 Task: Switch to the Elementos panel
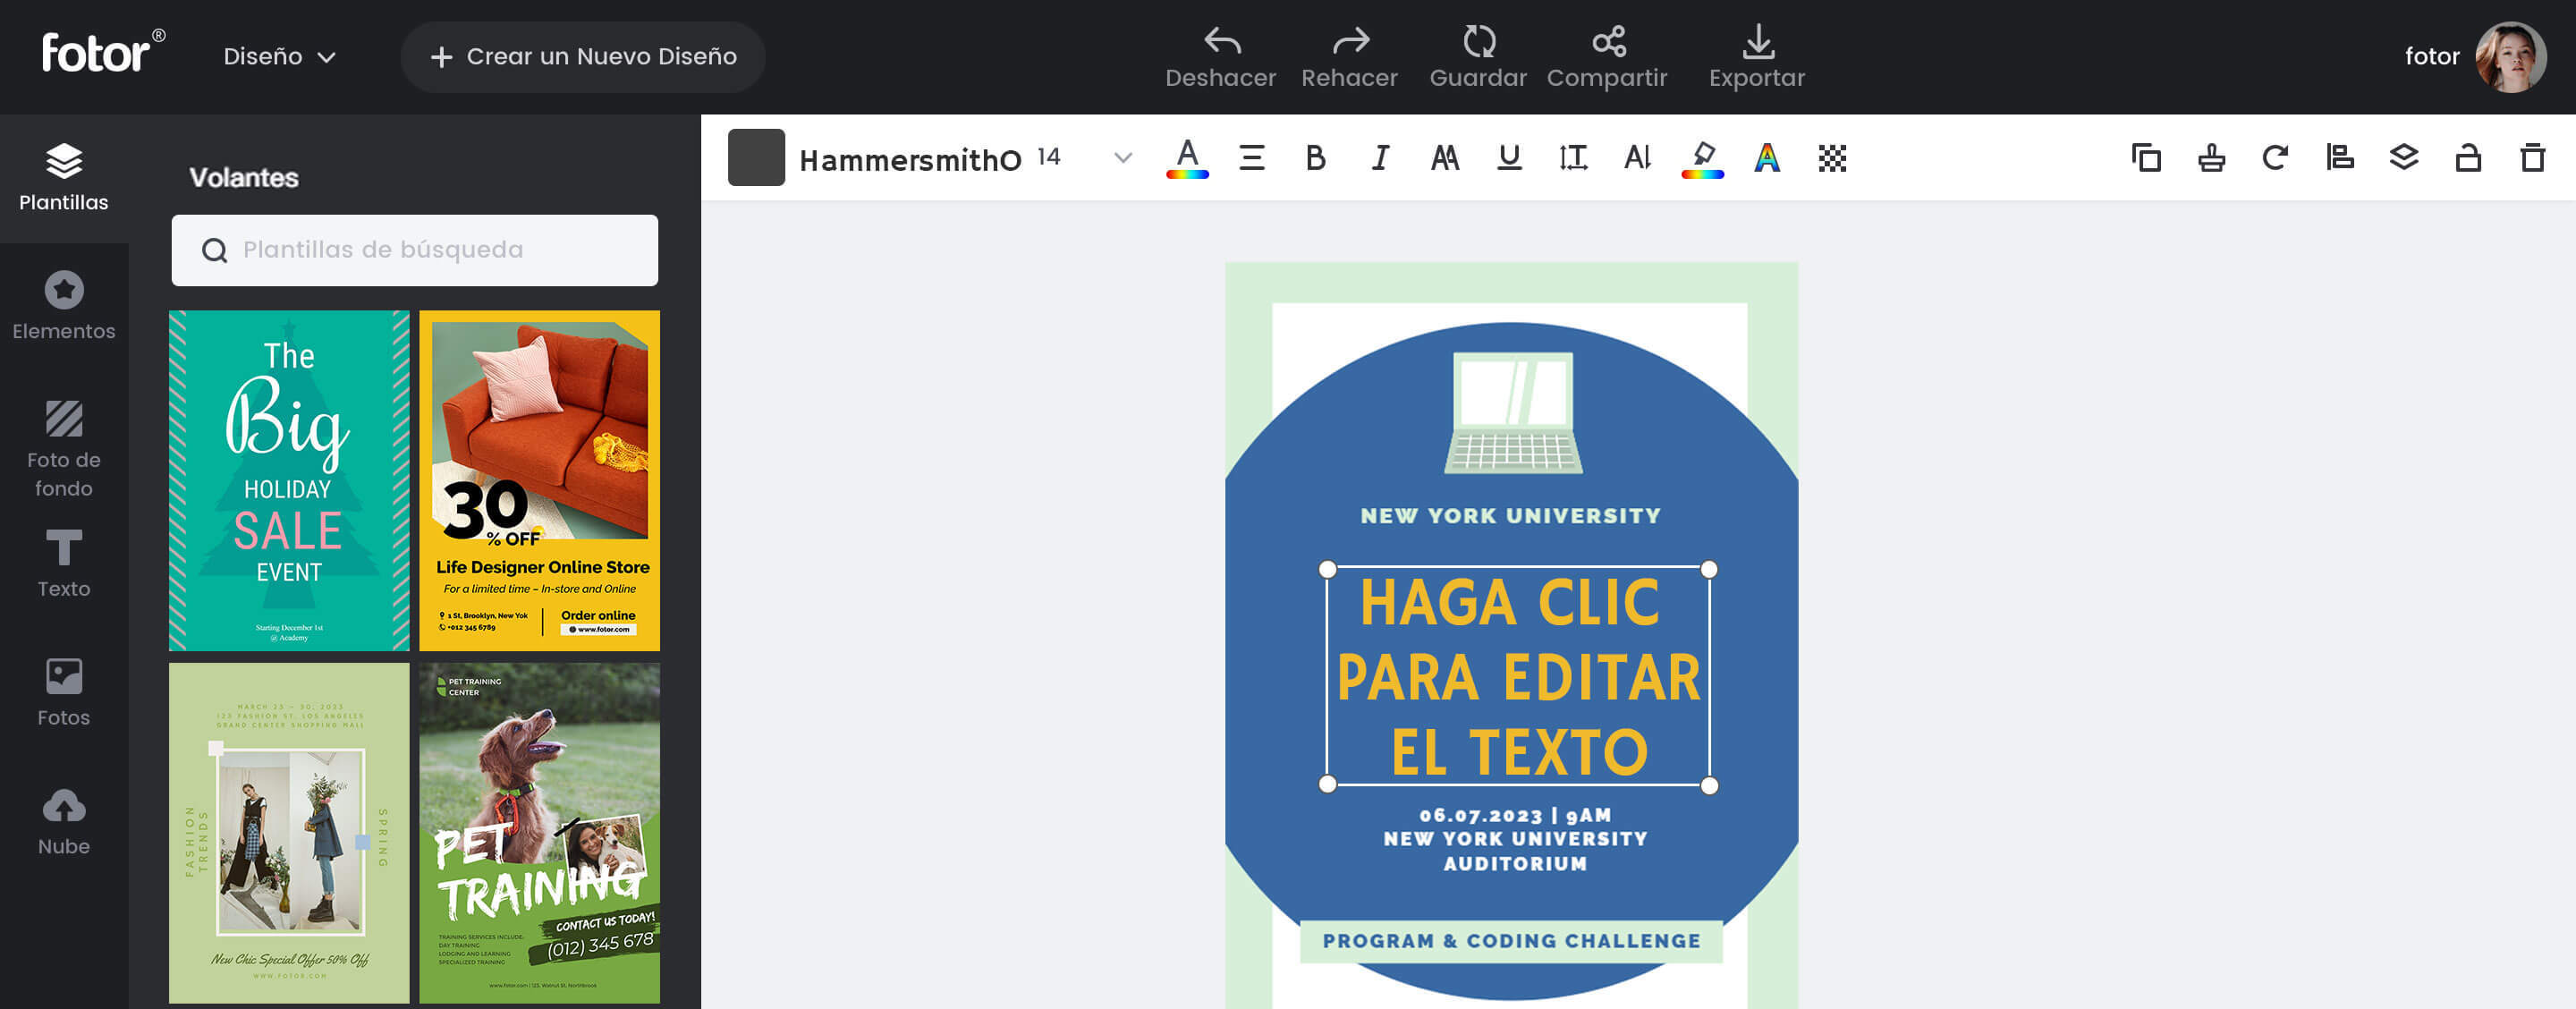[64, 305]
